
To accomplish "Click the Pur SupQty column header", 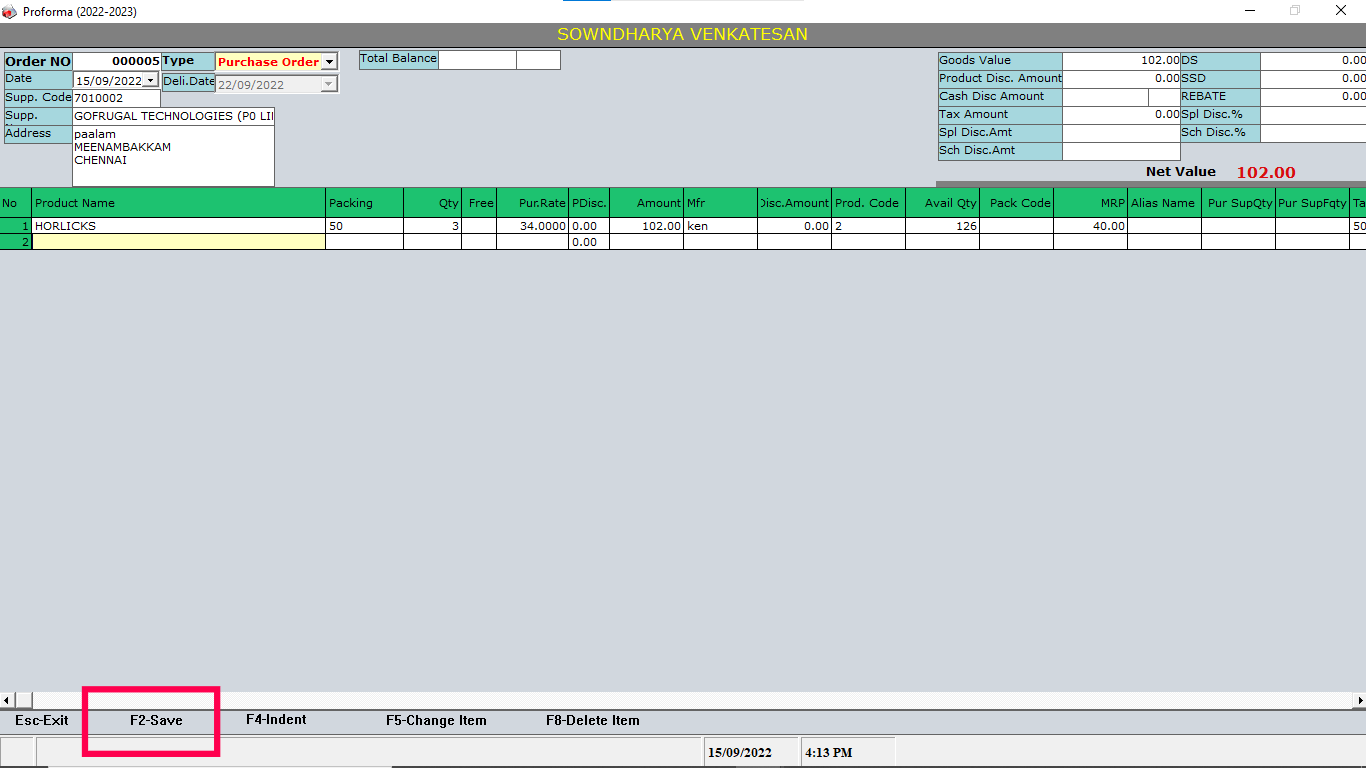I will pos(1239,203).
